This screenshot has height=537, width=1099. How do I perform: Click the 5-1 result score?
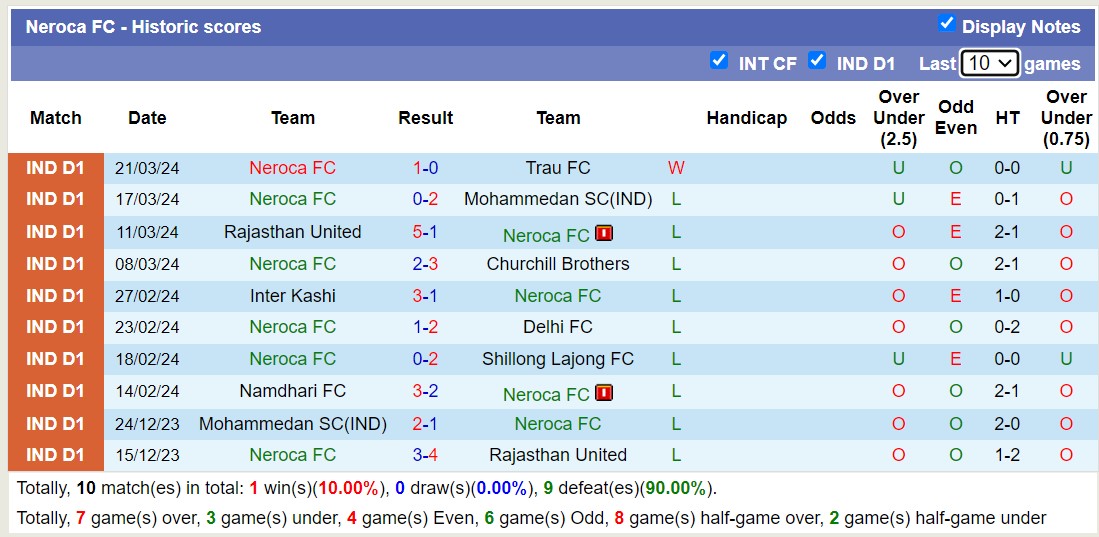[425, 232]
